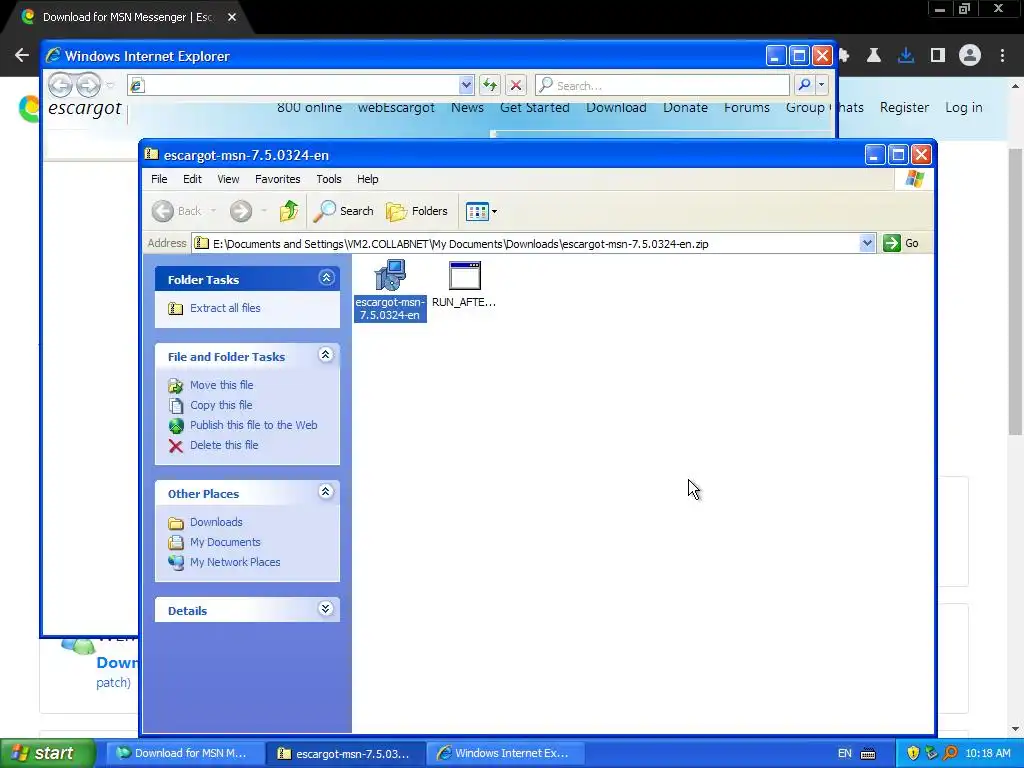This screenshot has height=768, width=1024.
Task: Click the taskbar on-screen keyboard icon
Action: click(x=868, y=754)
